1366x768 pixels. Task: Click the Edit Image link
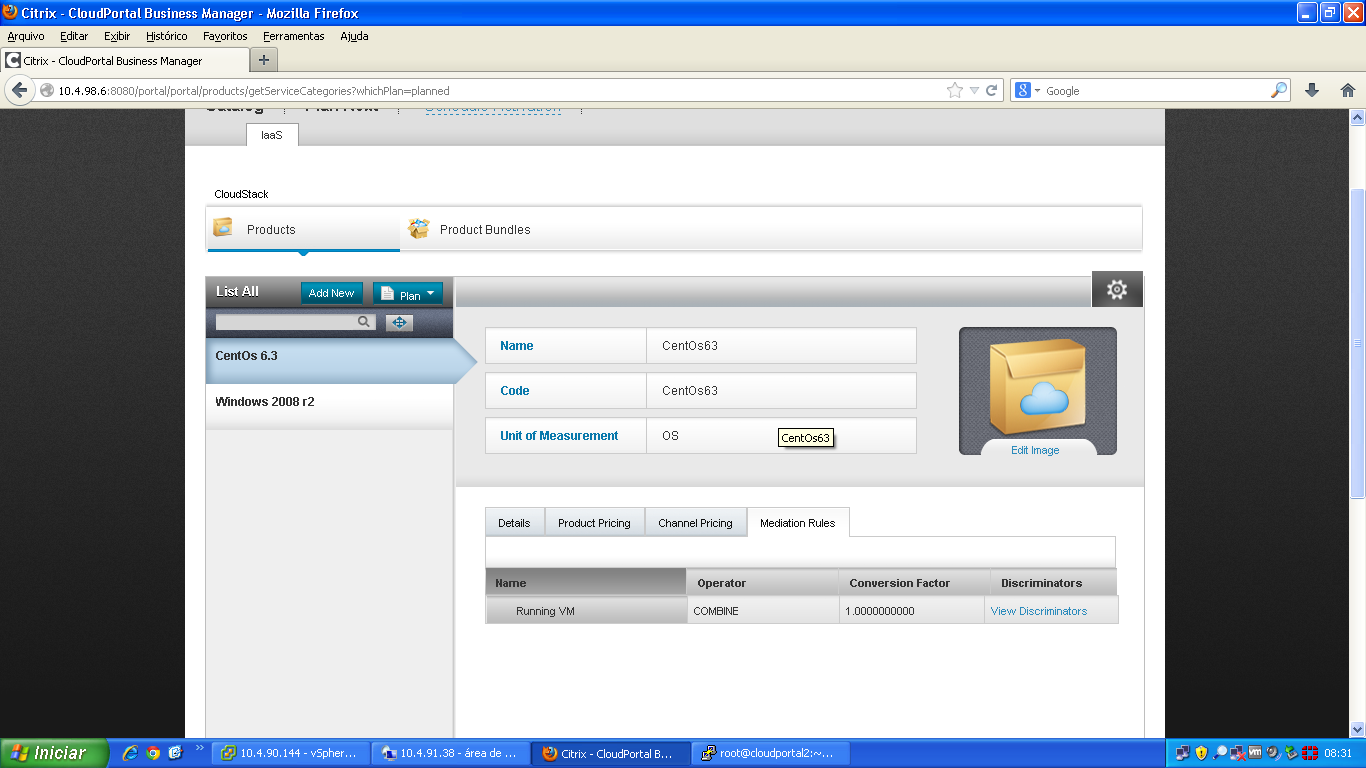coord(1035,450)
